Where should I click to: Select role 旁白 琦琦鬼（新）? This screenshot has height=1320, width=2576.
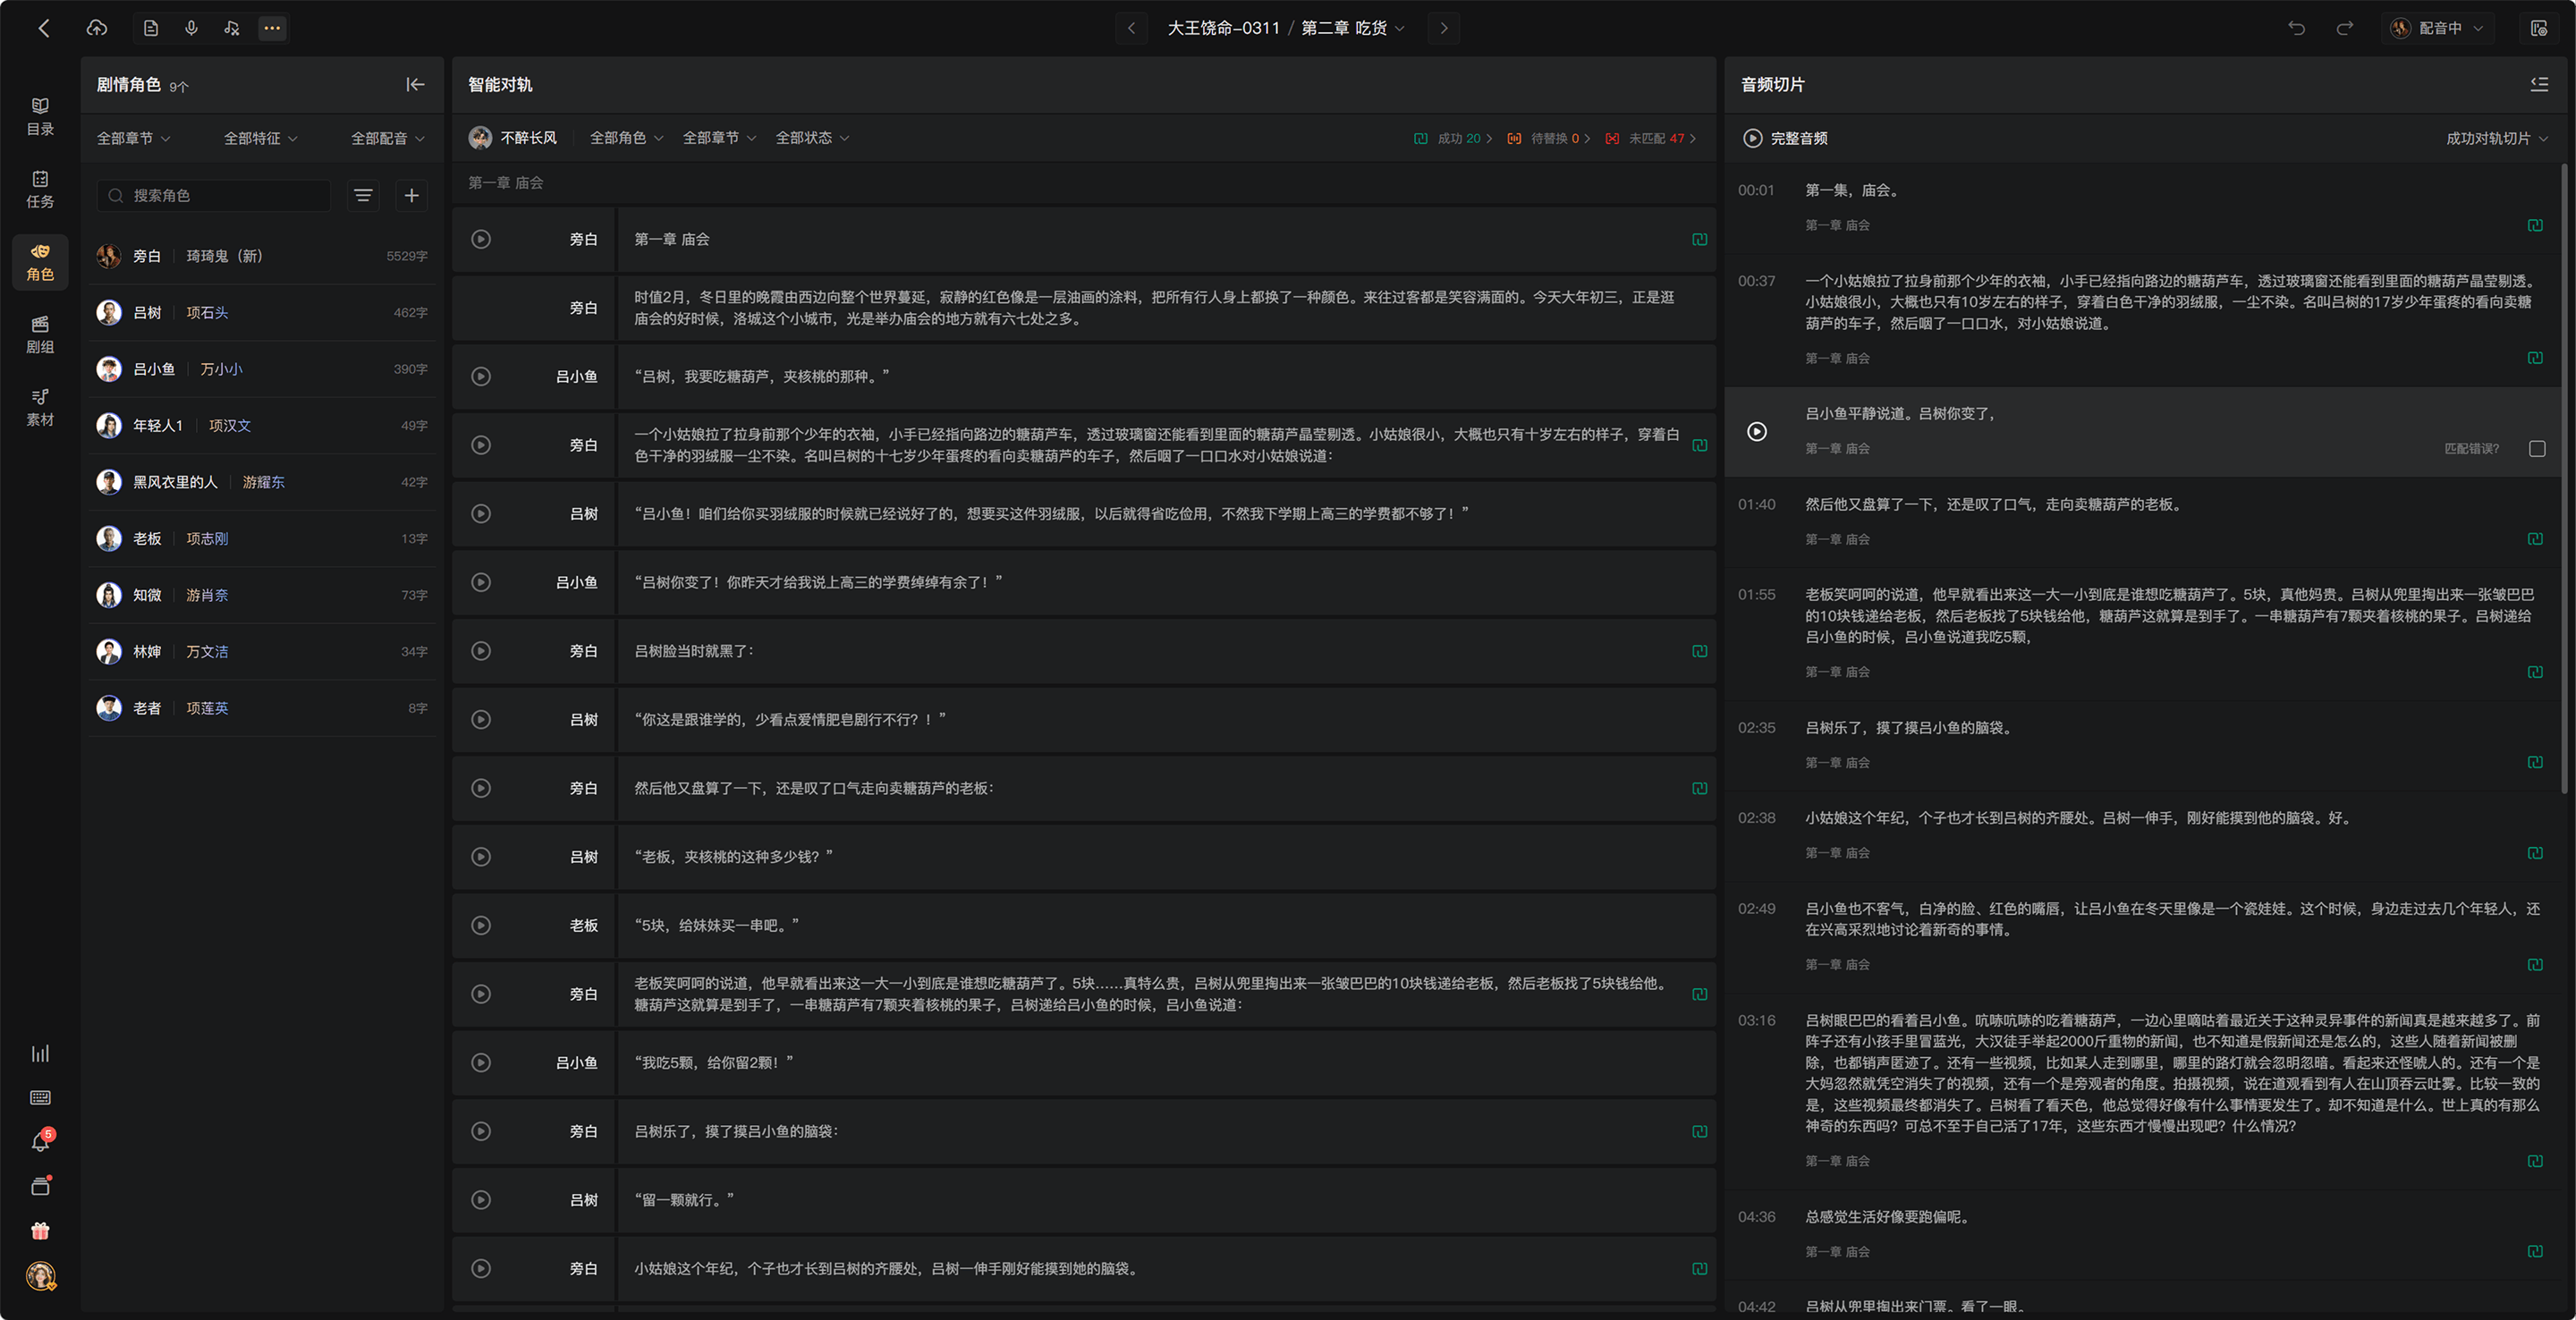262,256
